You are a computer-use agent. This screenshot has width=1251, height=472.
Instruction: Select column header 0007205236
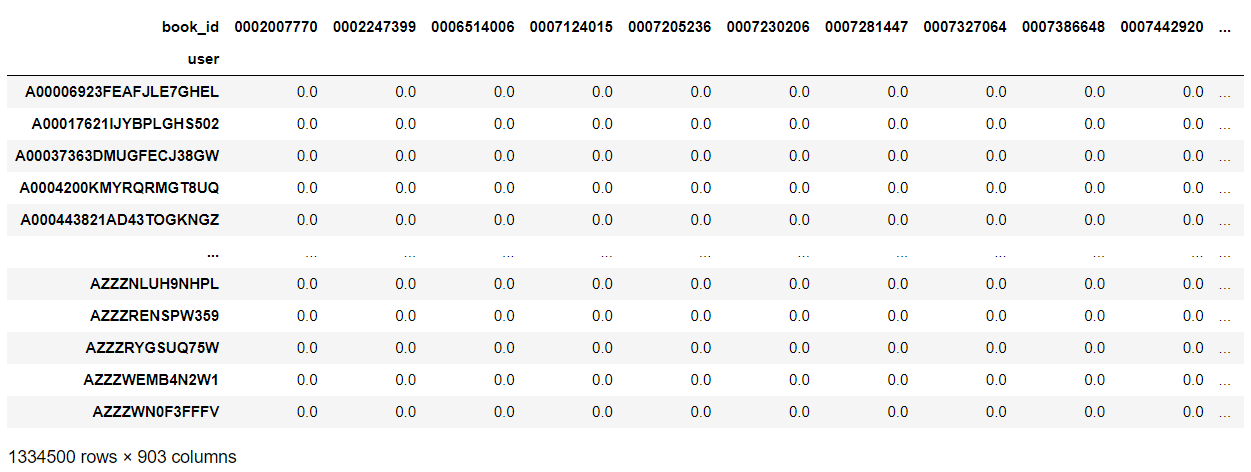[x=670, y=27]
